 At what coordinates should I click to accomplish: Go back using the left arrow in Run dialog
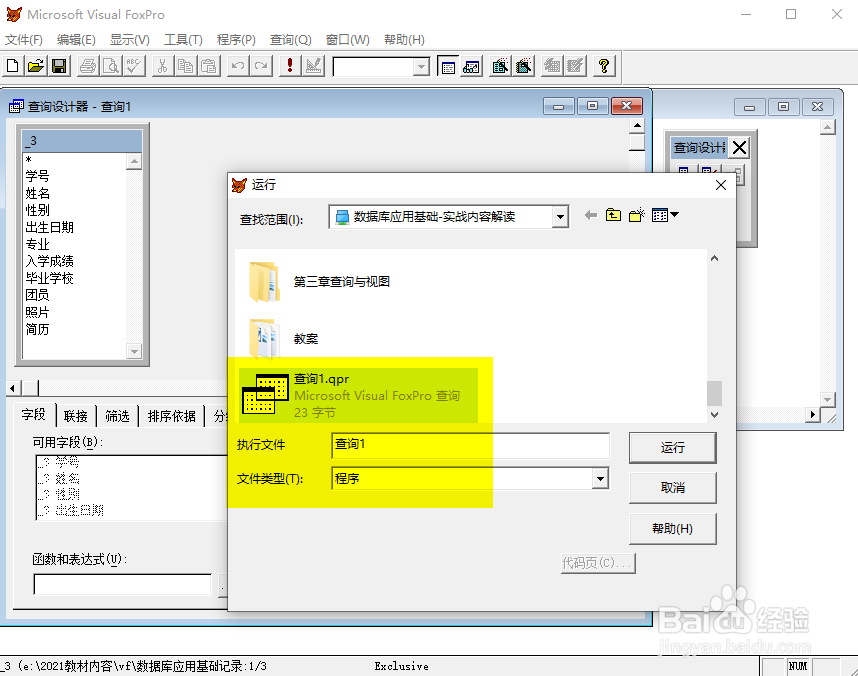click(590, 215)
